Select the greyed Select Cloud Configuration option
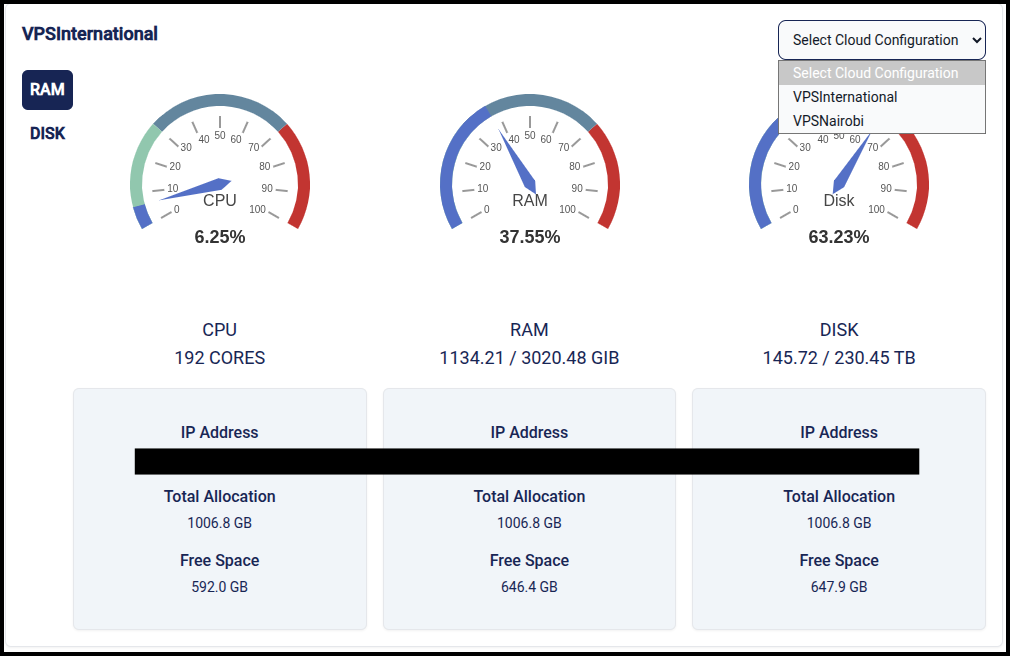This screenshot has height=656, width=1010. pos(882,73)
